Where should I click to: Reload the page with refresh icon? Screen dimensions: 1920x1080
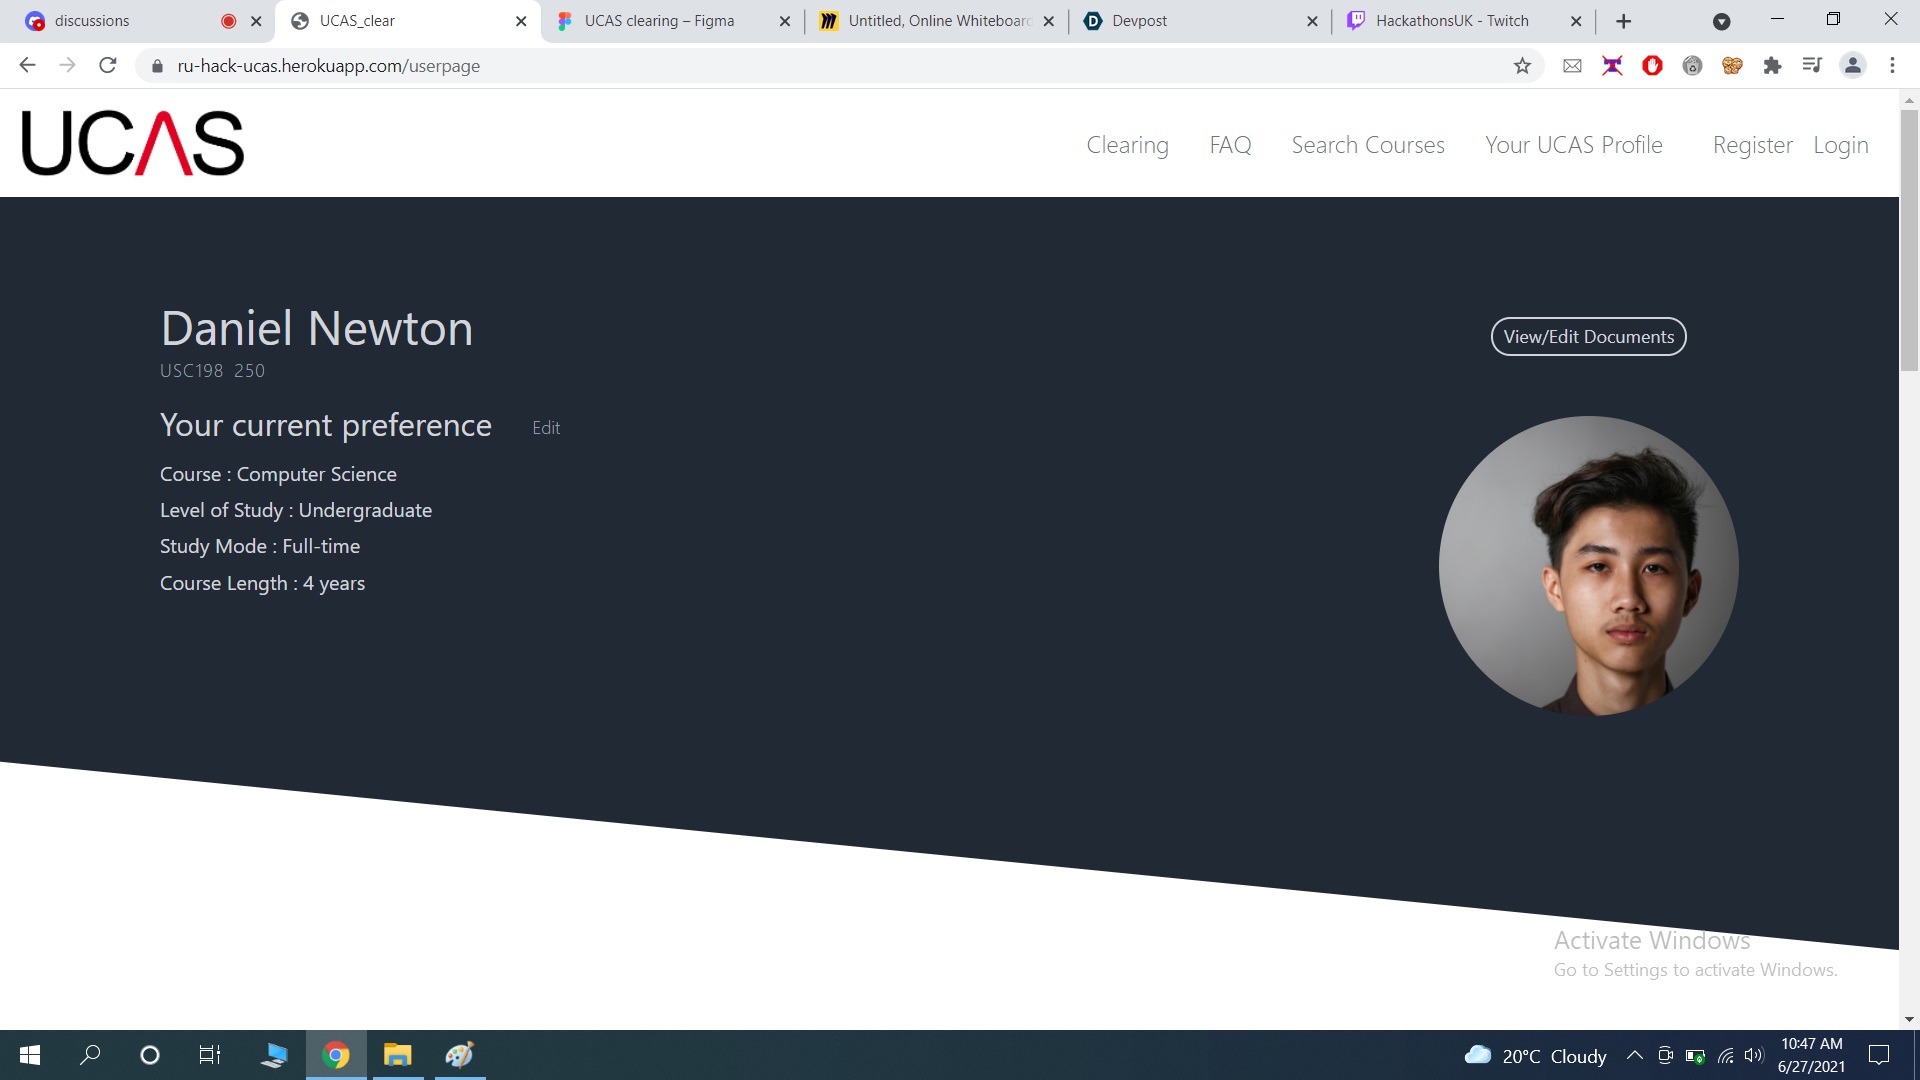pos(108,66)
